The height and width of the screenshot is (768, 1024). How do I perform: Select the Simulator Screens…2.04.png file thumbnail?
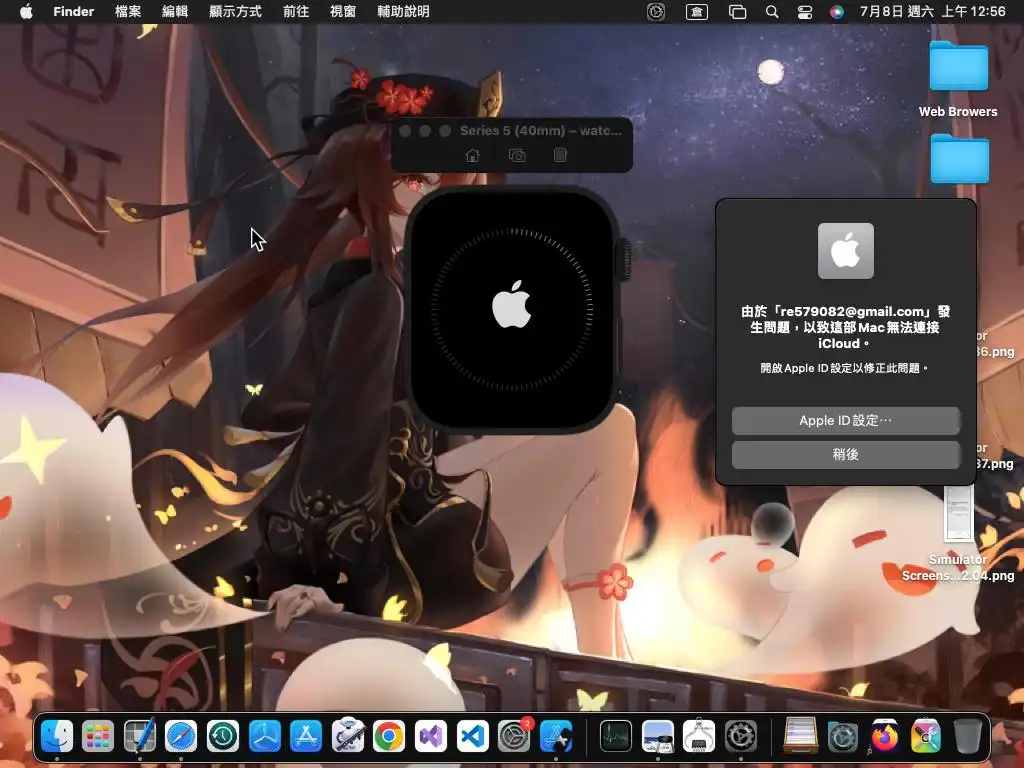coord(958,514)
